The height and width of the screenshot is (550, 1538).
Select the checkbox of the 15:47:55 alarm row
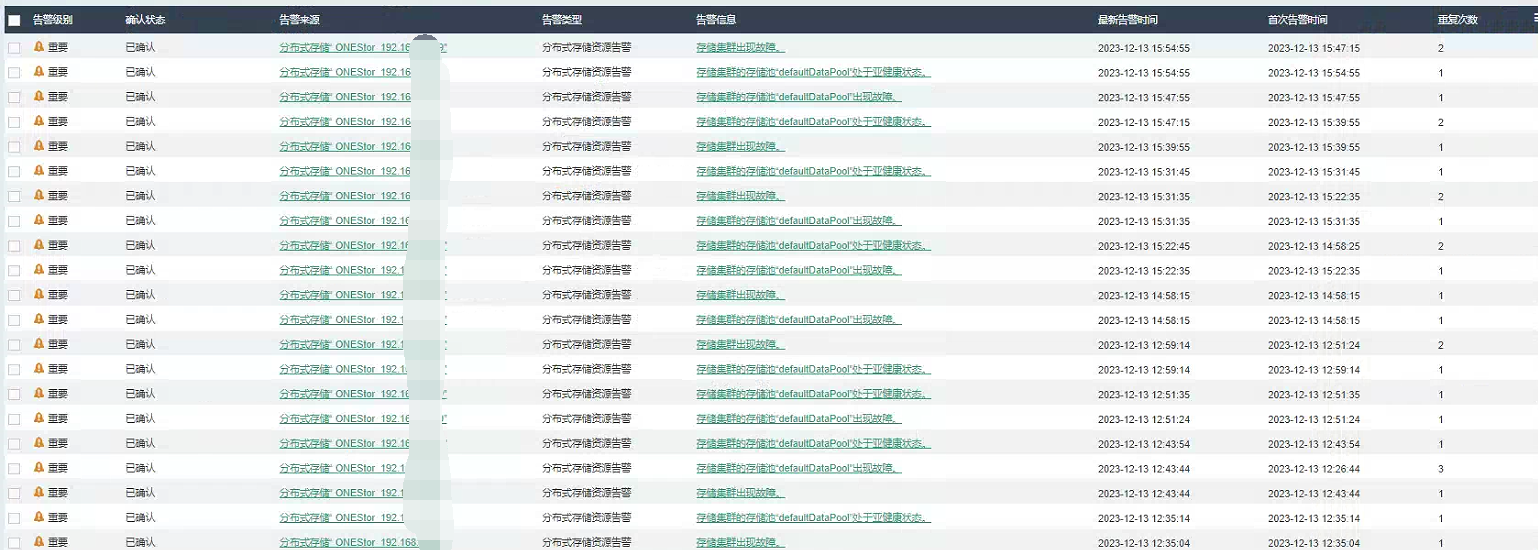click(x=14, y=97)
